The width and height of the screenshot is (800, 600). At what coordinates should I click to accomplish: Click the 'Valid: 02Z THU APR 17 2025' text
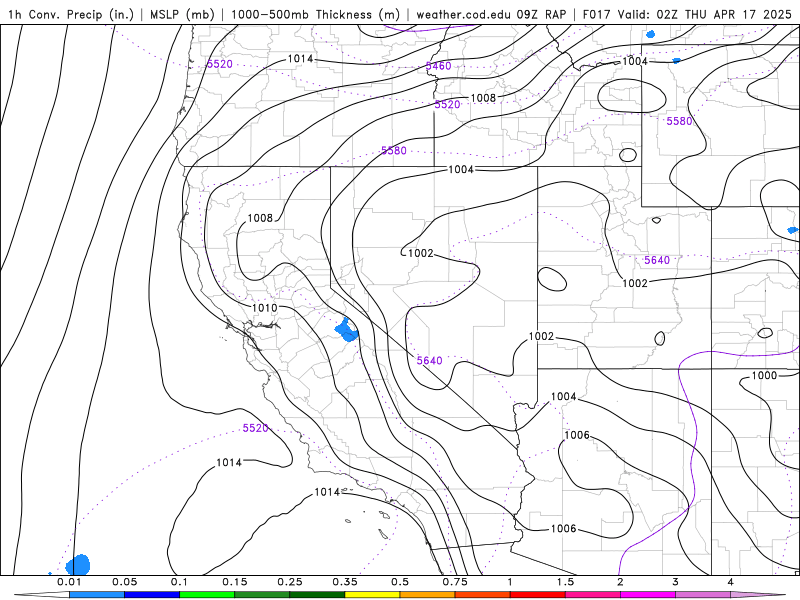(x=704, y=14)
